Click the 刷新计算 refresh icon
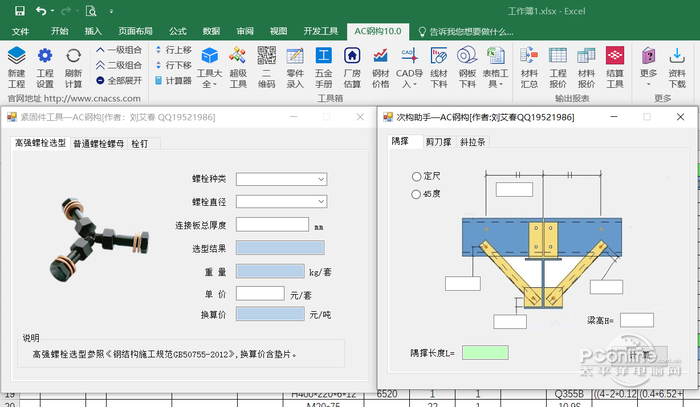 point(74,58)
